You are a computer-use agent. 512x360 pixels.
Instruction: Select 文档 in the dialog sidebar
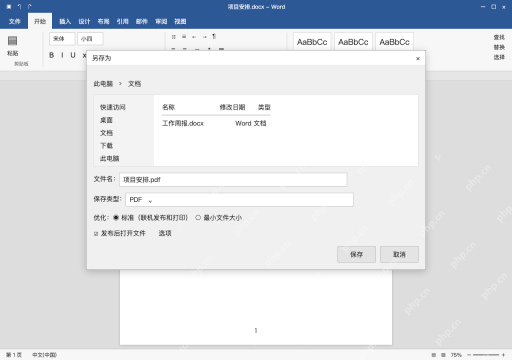click(106, 133)
